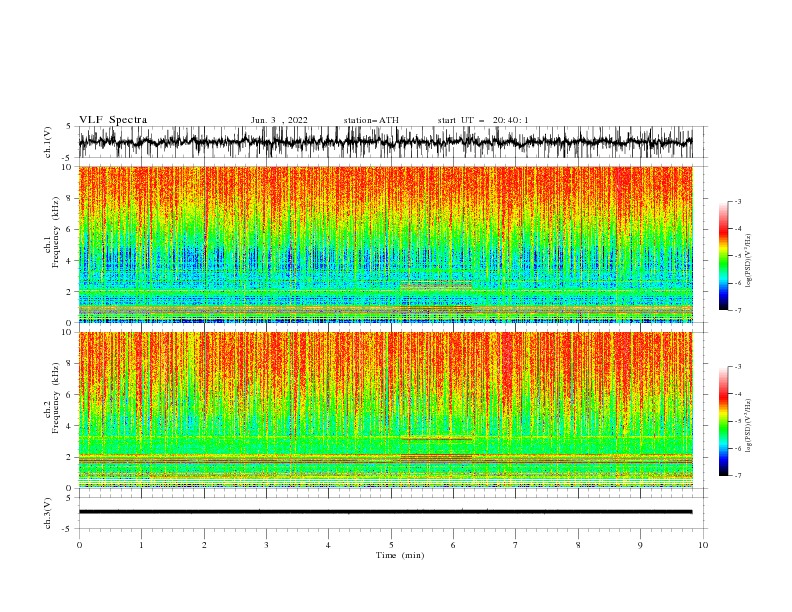
Task: Click time axis tick label "7"
Action: [x=516, y=545]
